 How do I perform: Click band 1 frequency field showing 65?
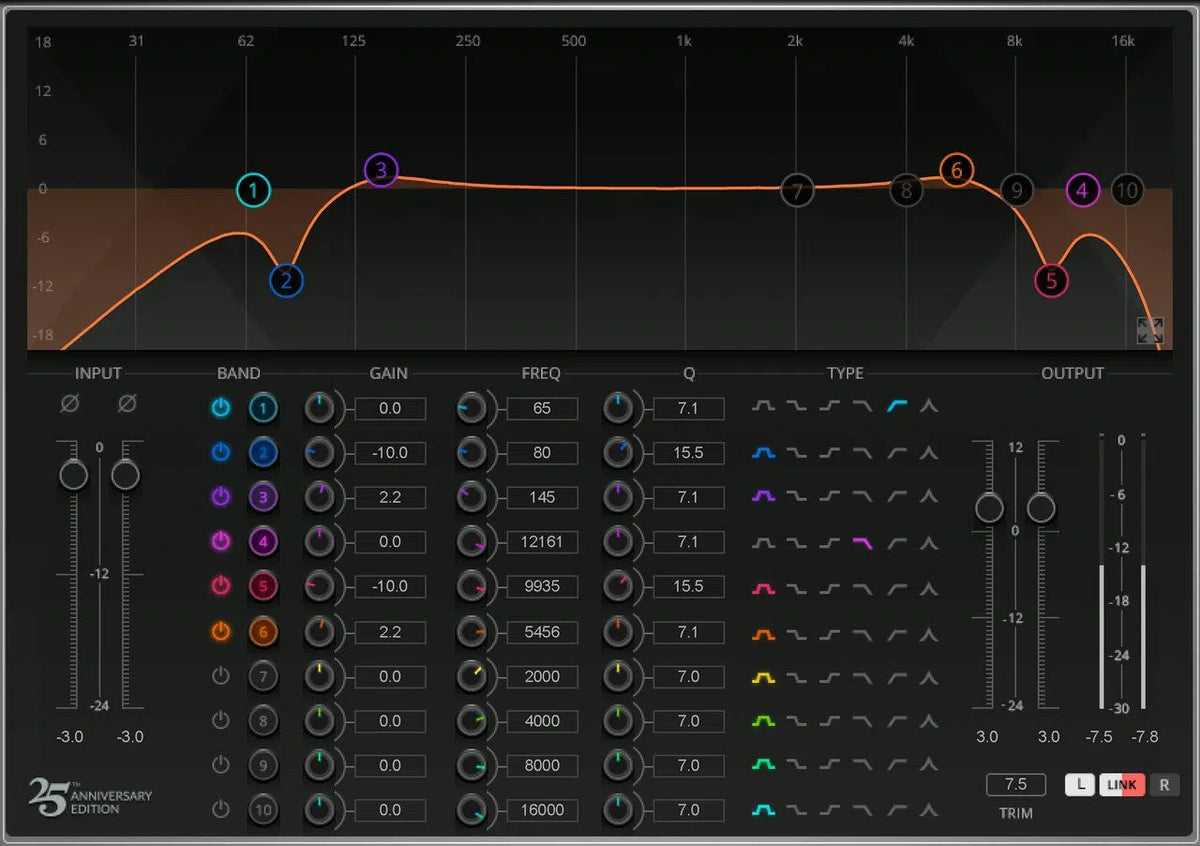coord(541,407)
